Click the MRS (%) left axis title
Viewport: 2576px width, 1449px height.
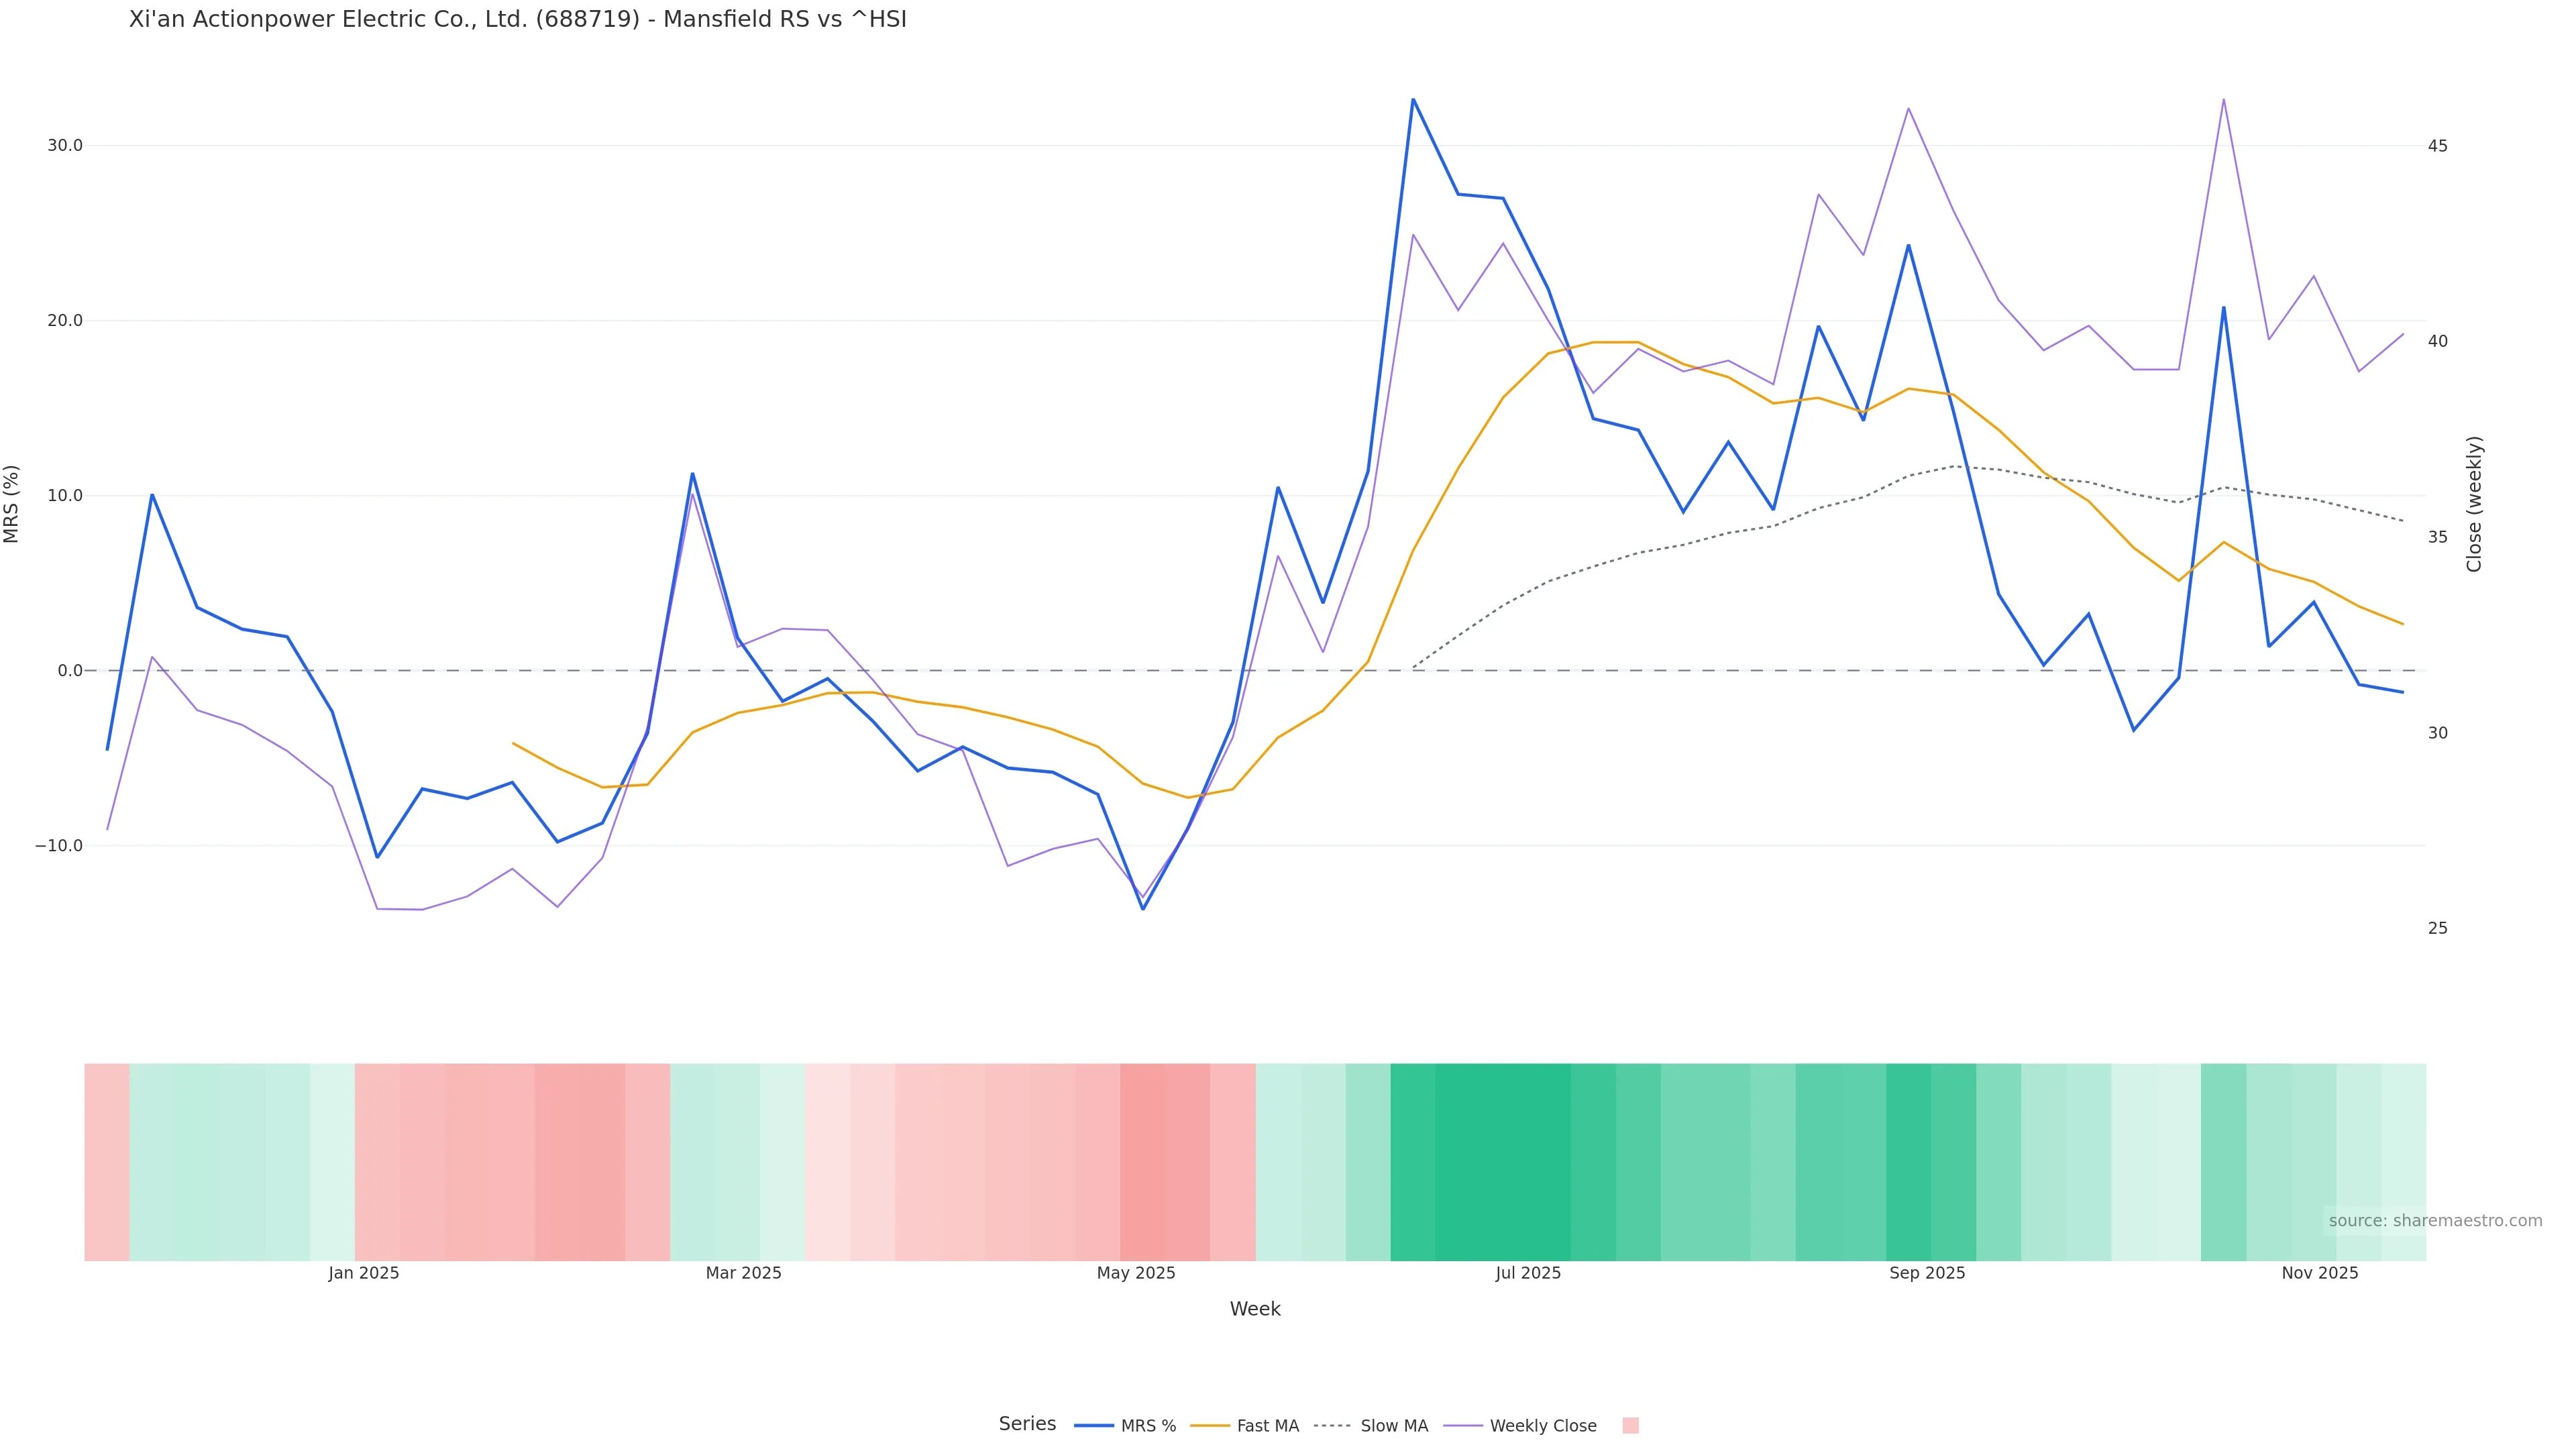(12, 504)
